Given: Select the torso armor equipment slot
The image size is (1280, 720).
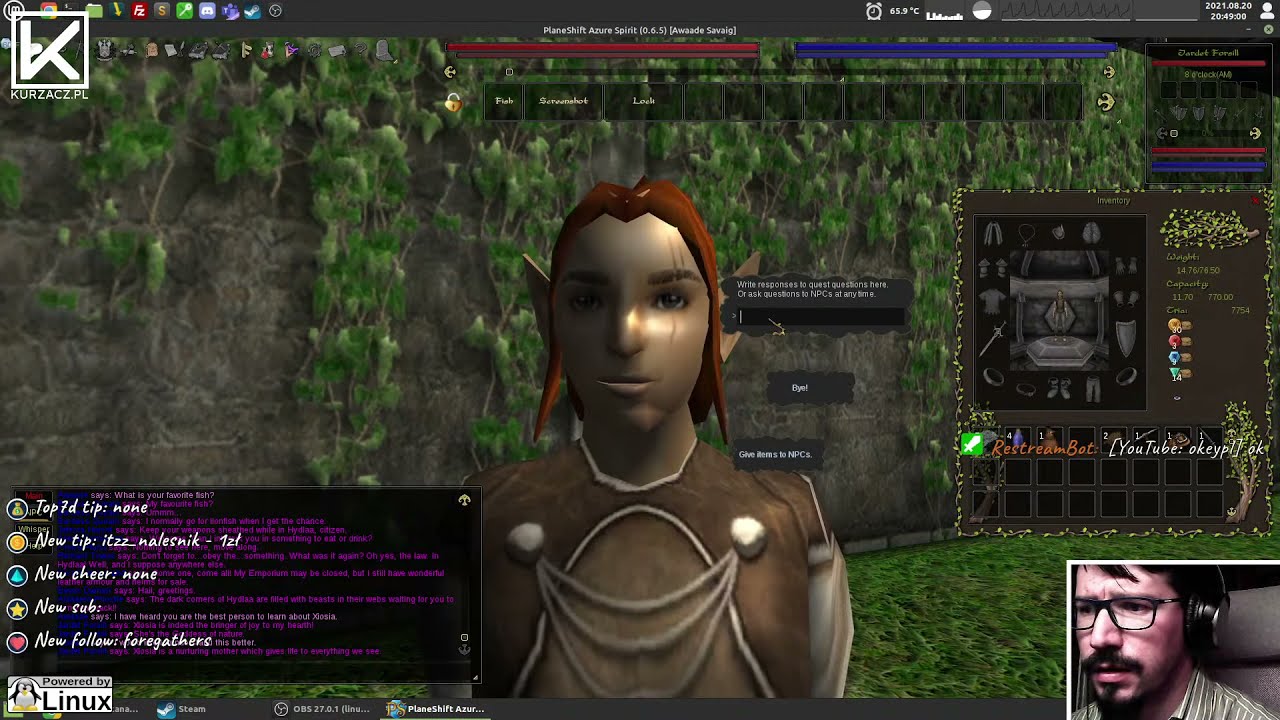Looking at the screenshot, I should click(993, 301).
